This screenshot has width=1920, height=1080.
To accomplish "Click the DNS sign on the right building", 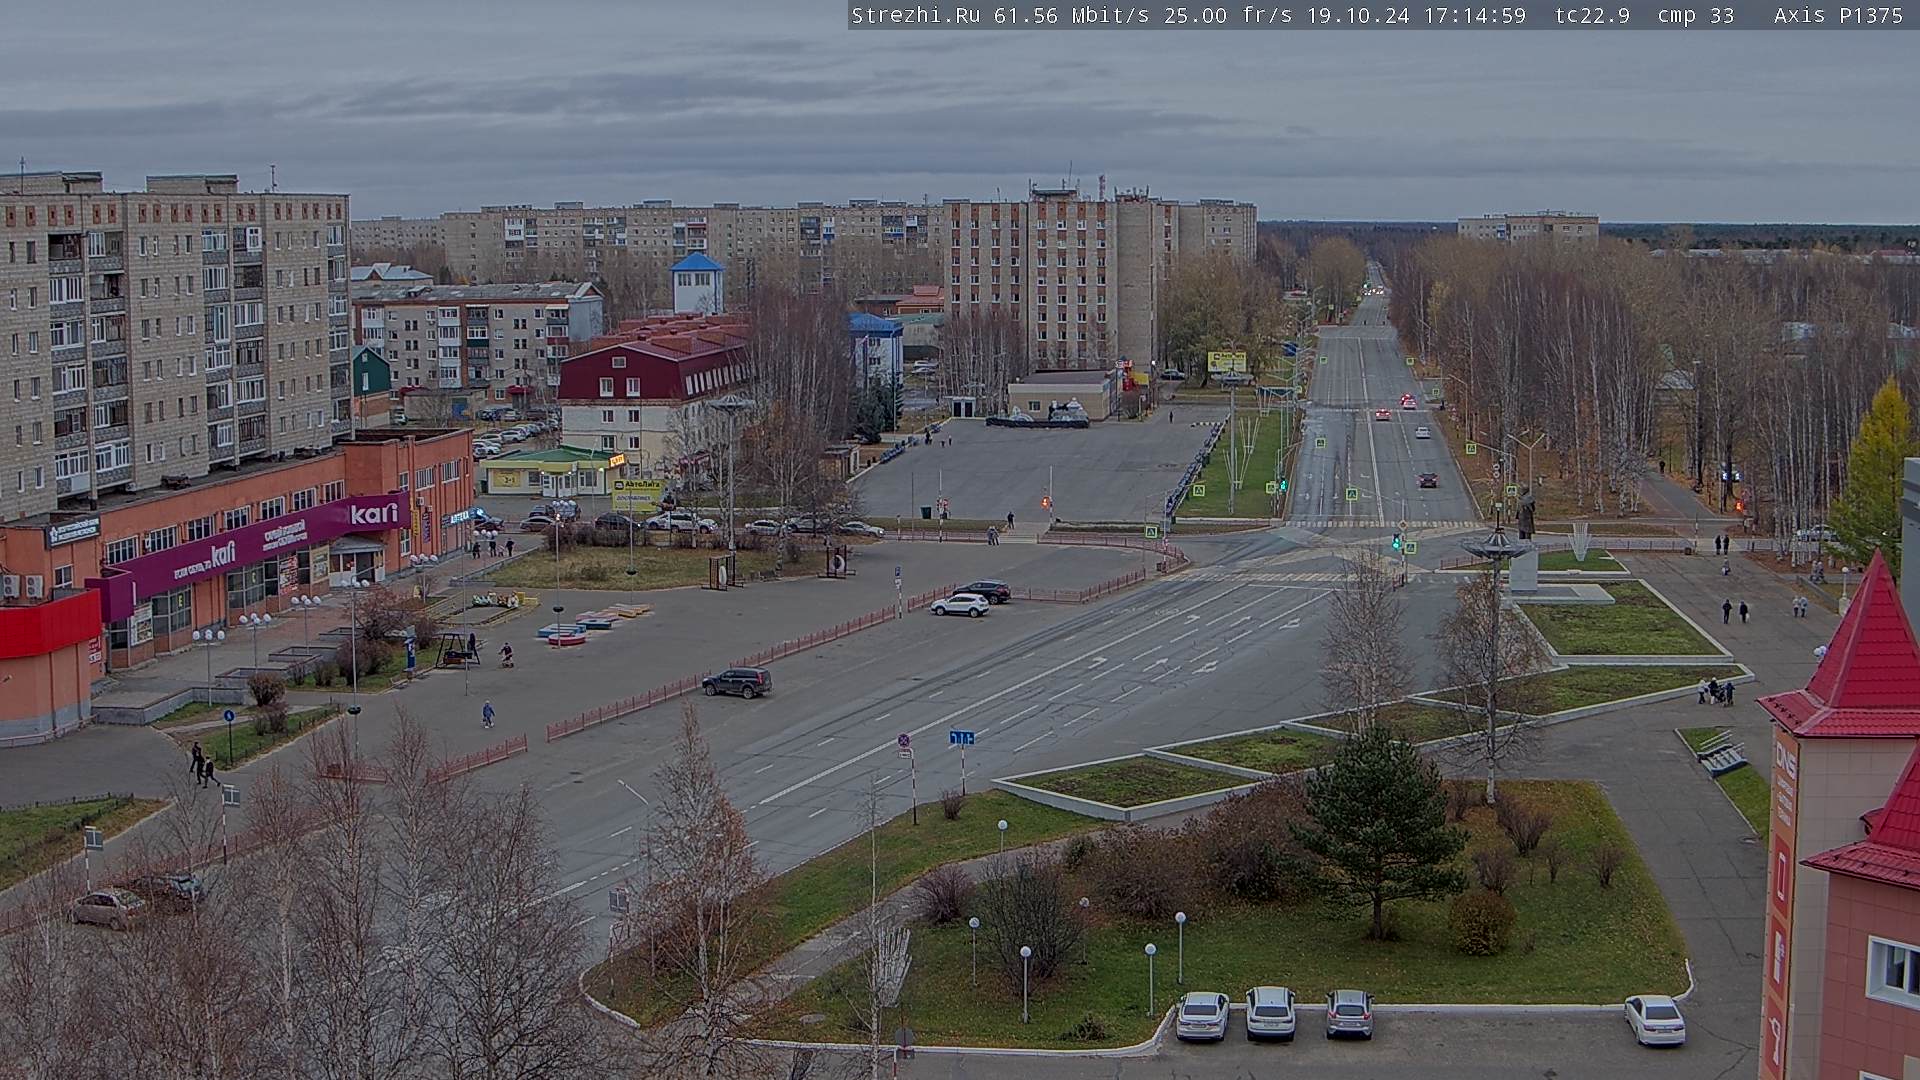I will 1785,760.
